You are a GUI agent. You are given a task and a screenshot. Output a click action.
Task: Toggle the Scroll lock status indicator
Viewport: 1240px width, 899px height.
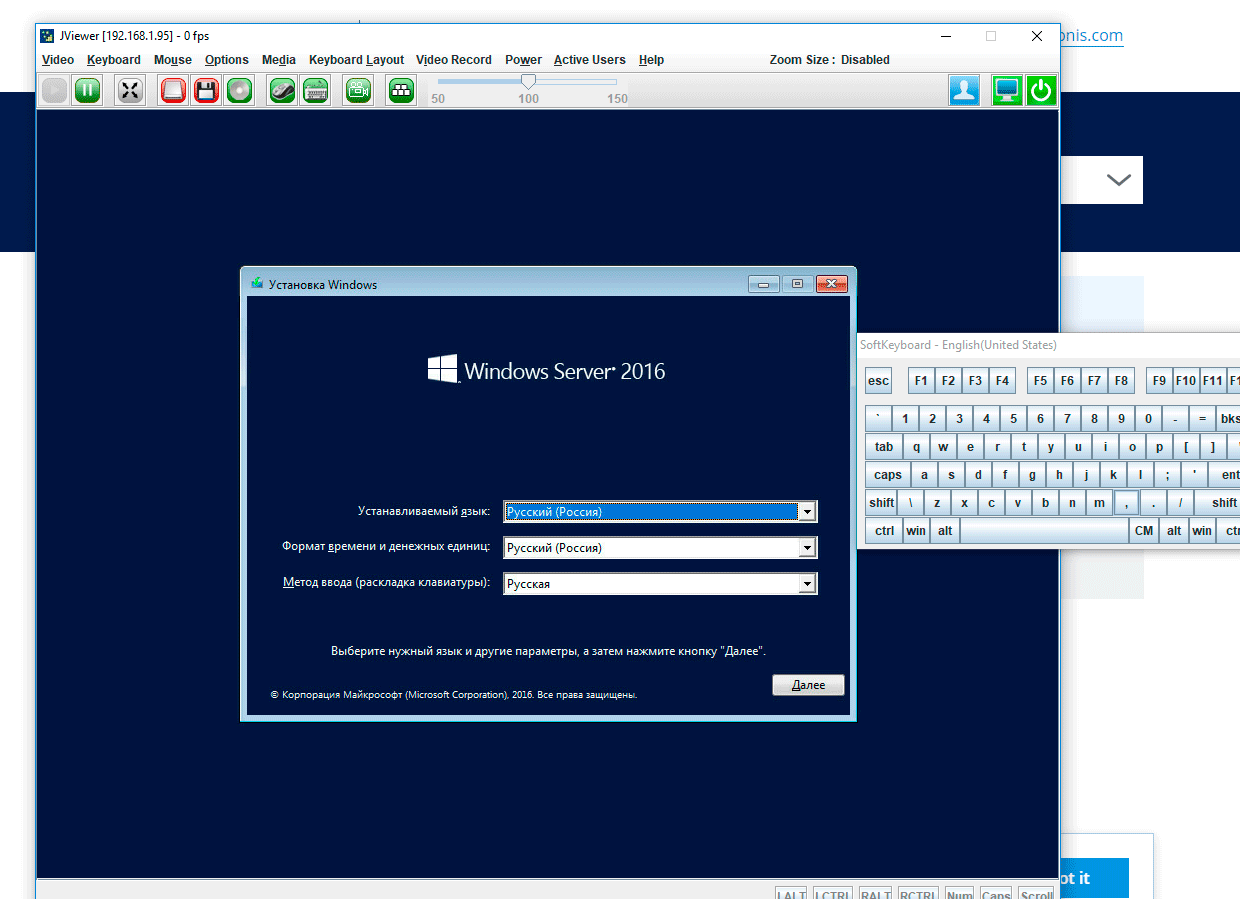pos(1036,895)
